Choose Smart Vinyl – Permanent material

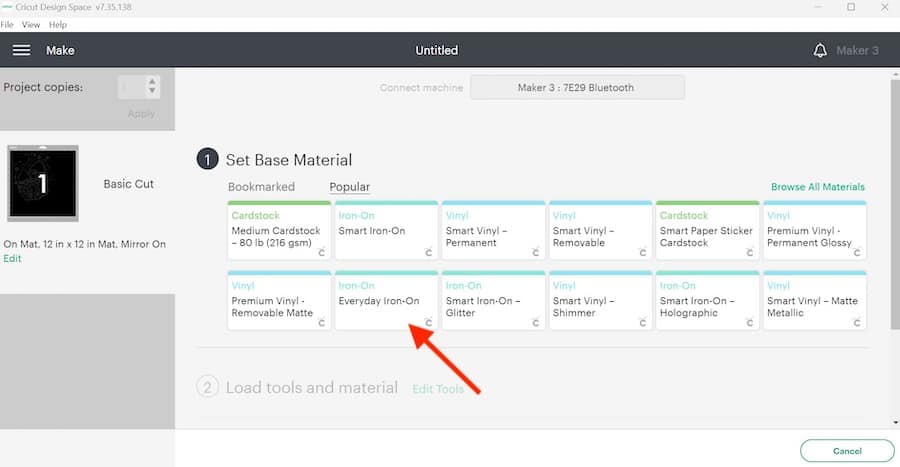(494, 231)
